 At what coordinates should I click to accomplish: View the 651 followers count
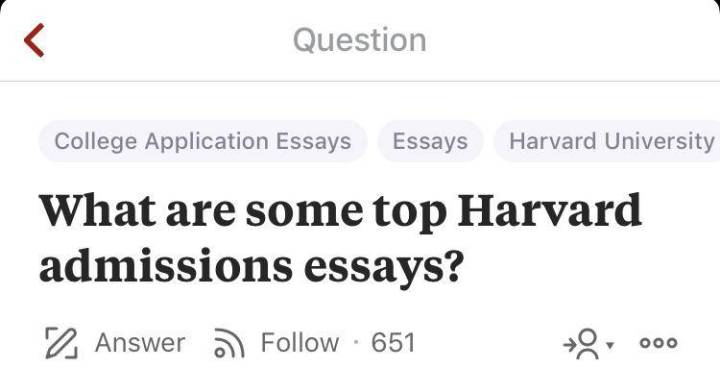tap(393, 343)
